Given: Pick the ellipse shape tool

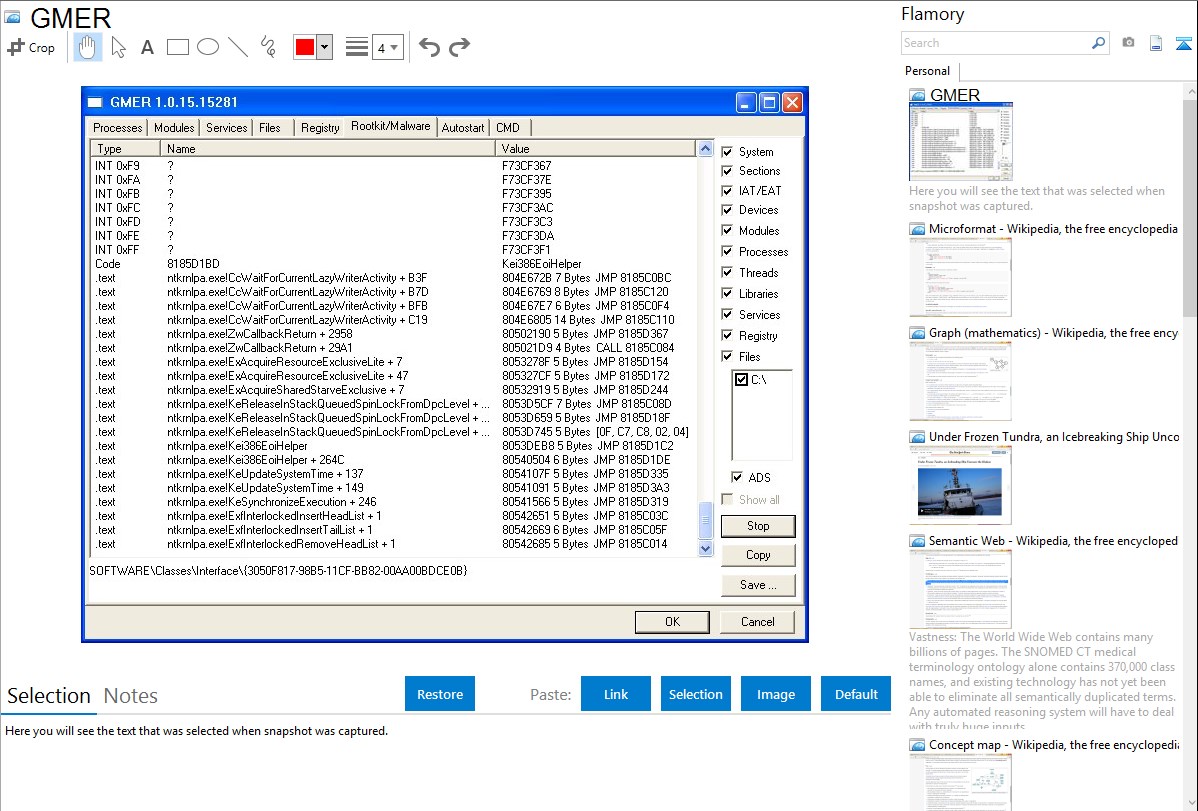Looking at the screenshot, I should [208, 47].
